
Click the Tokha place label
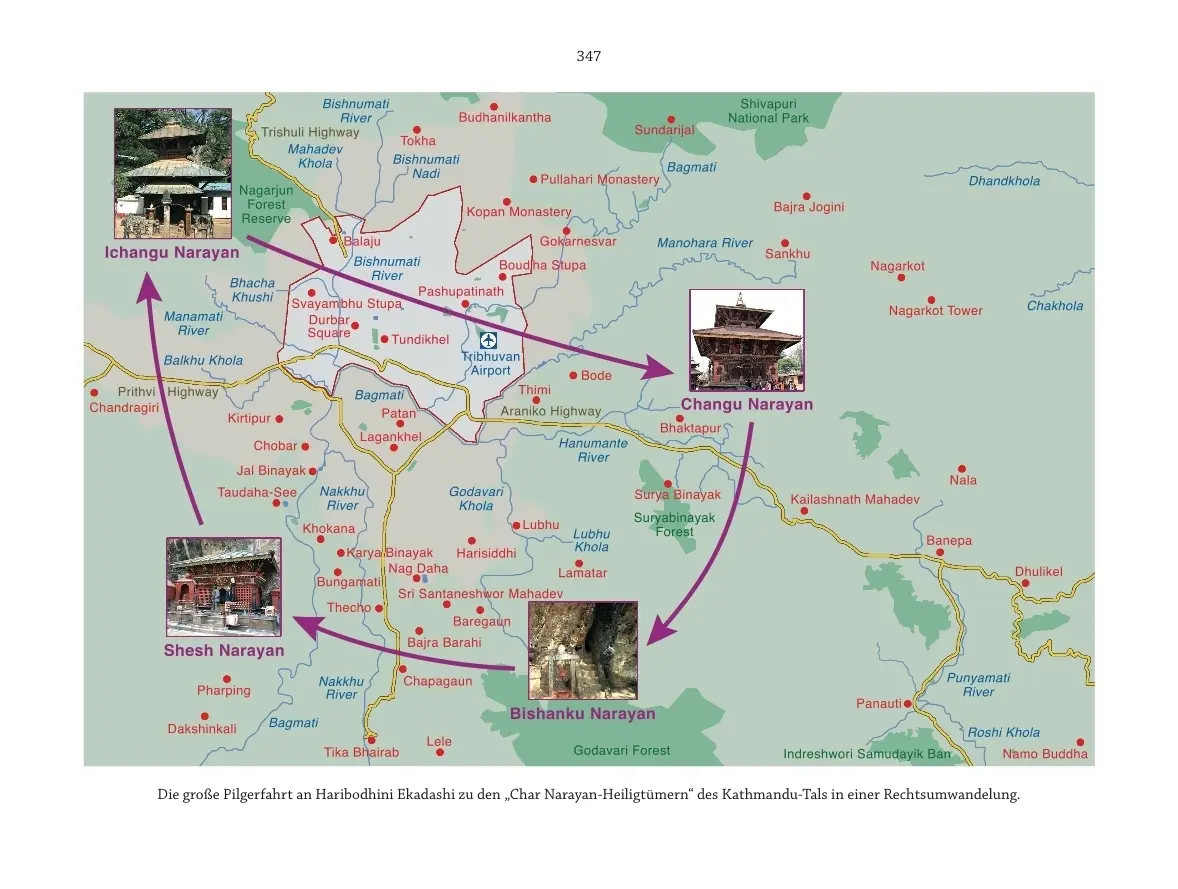click(418, 141)
